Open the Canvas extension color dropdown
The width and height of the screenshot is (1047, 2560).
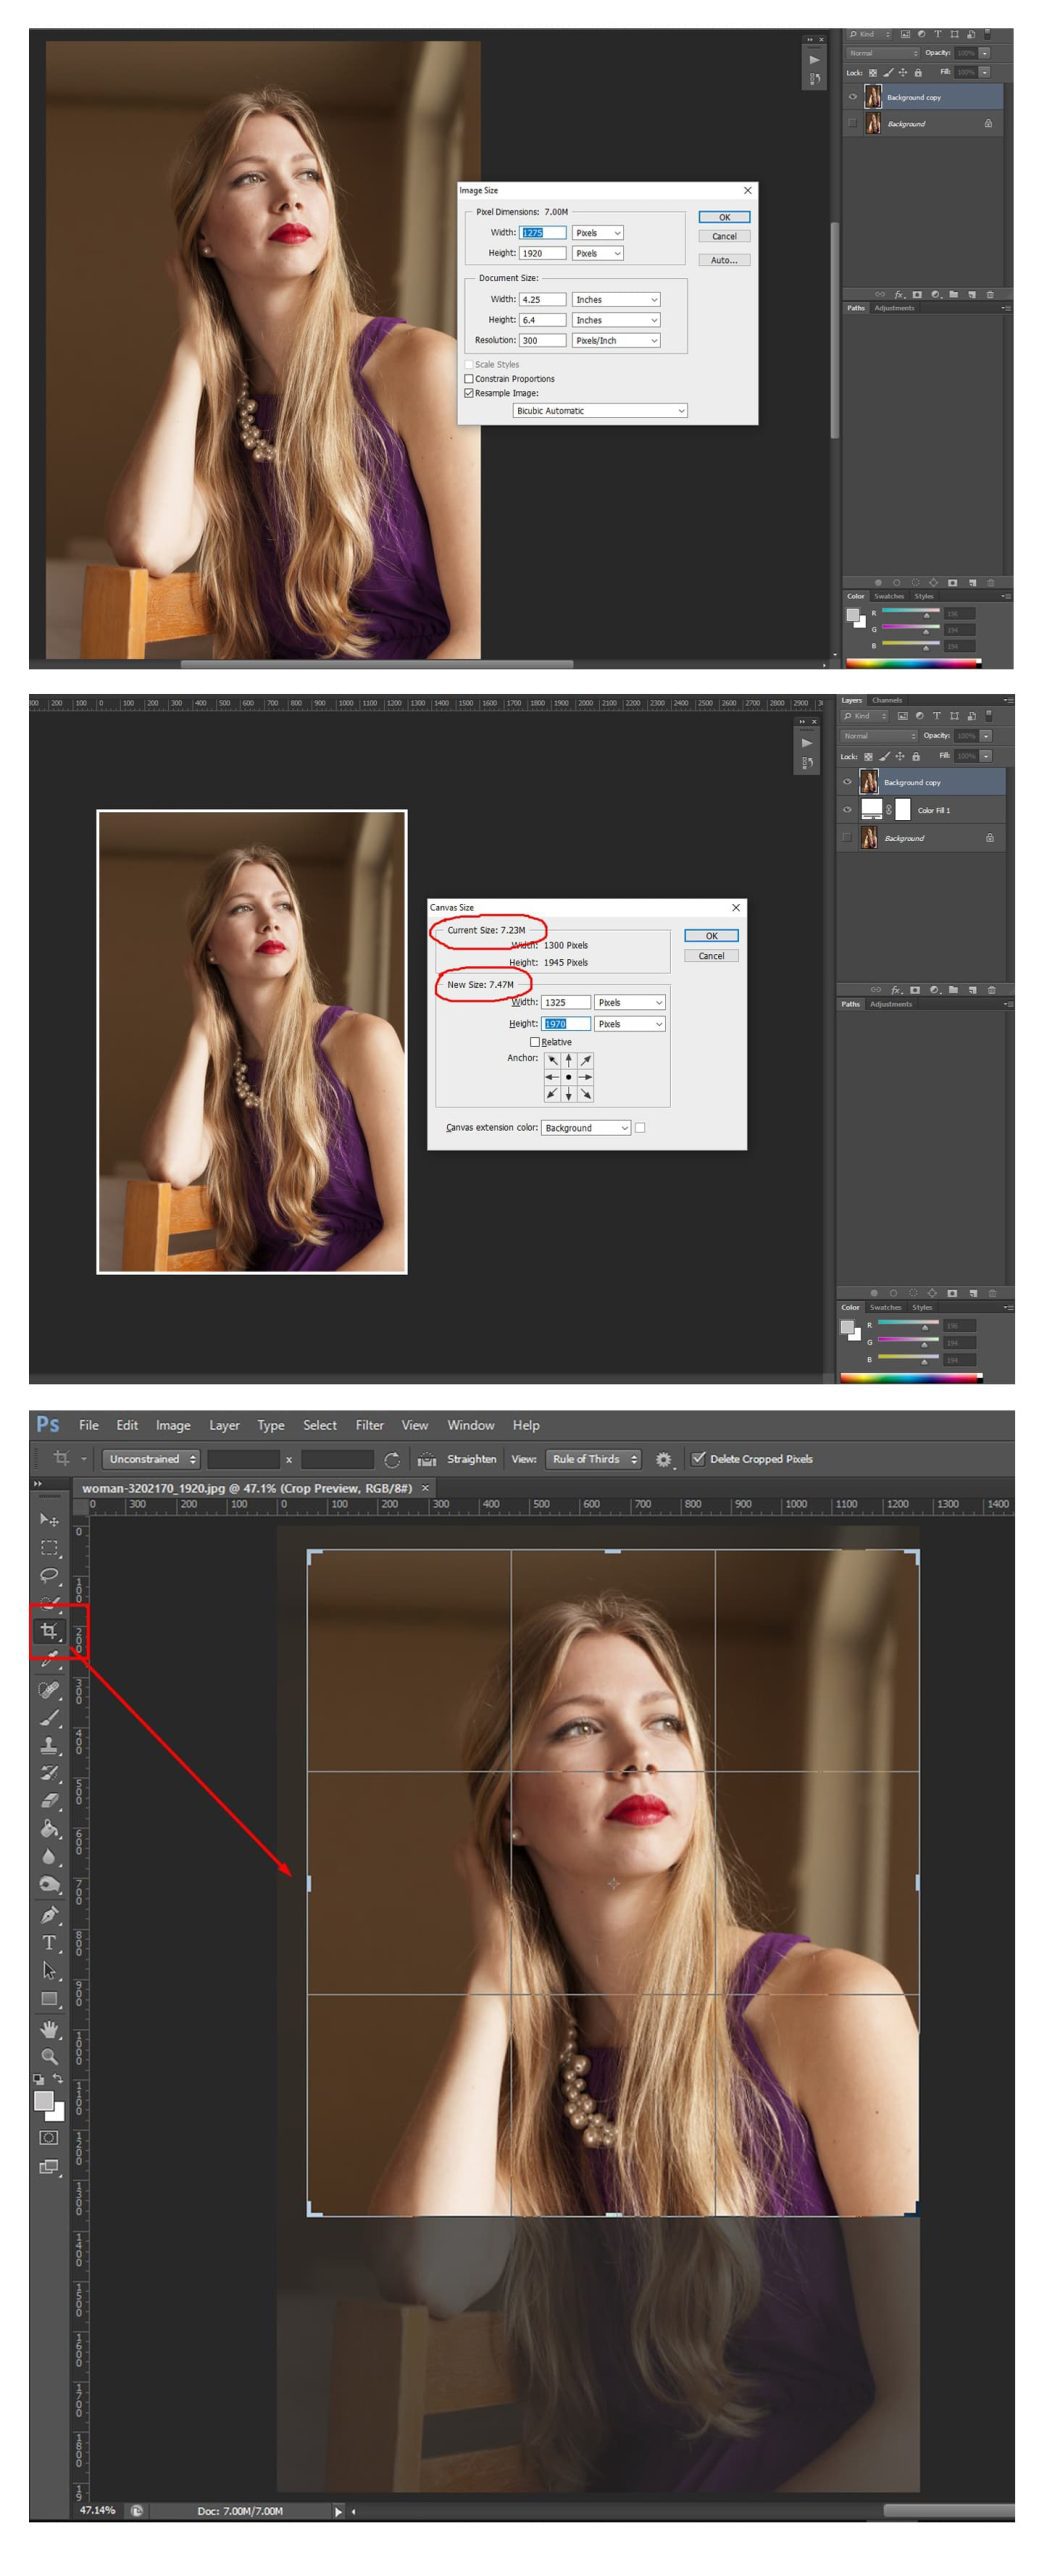click(x=586, y=1127)
